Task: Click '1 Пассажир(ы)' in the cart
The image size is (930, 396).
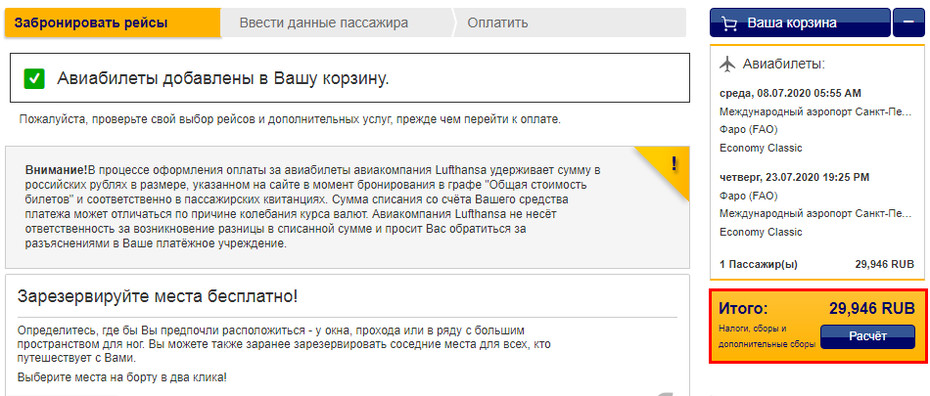Action: [759, 264]
